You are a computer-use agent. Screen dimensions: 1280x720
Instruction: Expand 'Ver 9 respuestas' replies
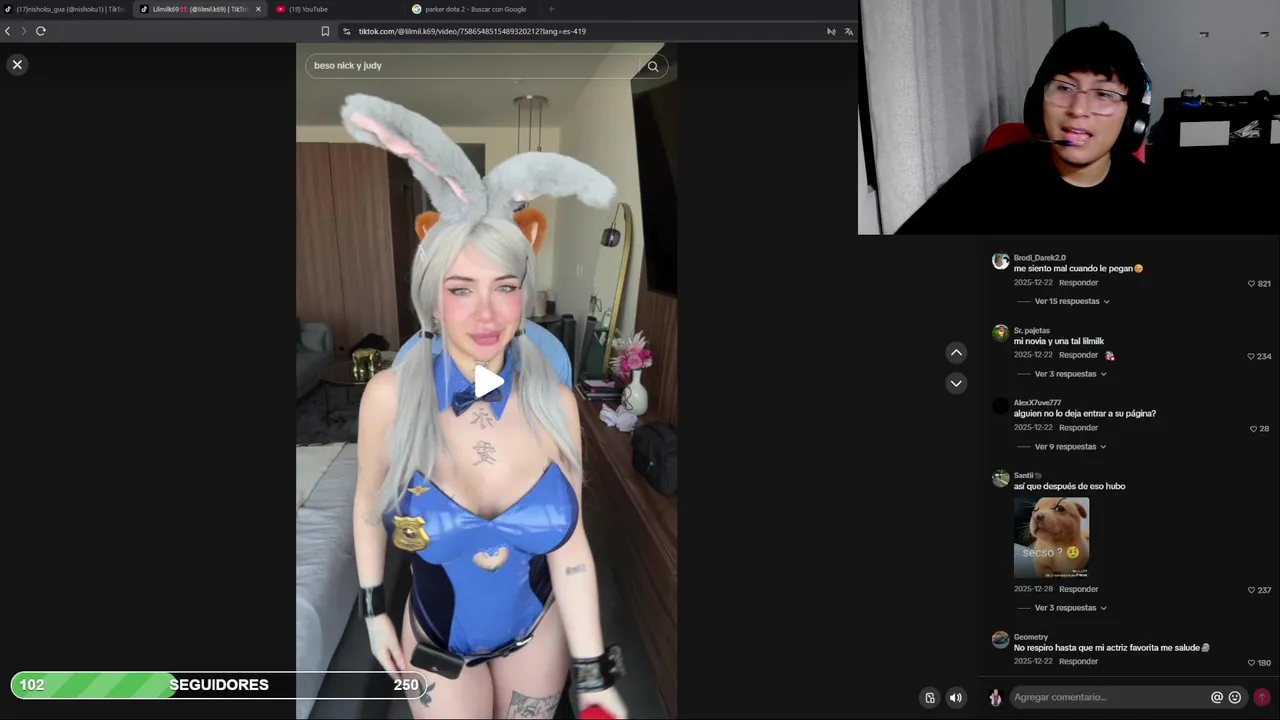click(x=1071, y=447)
